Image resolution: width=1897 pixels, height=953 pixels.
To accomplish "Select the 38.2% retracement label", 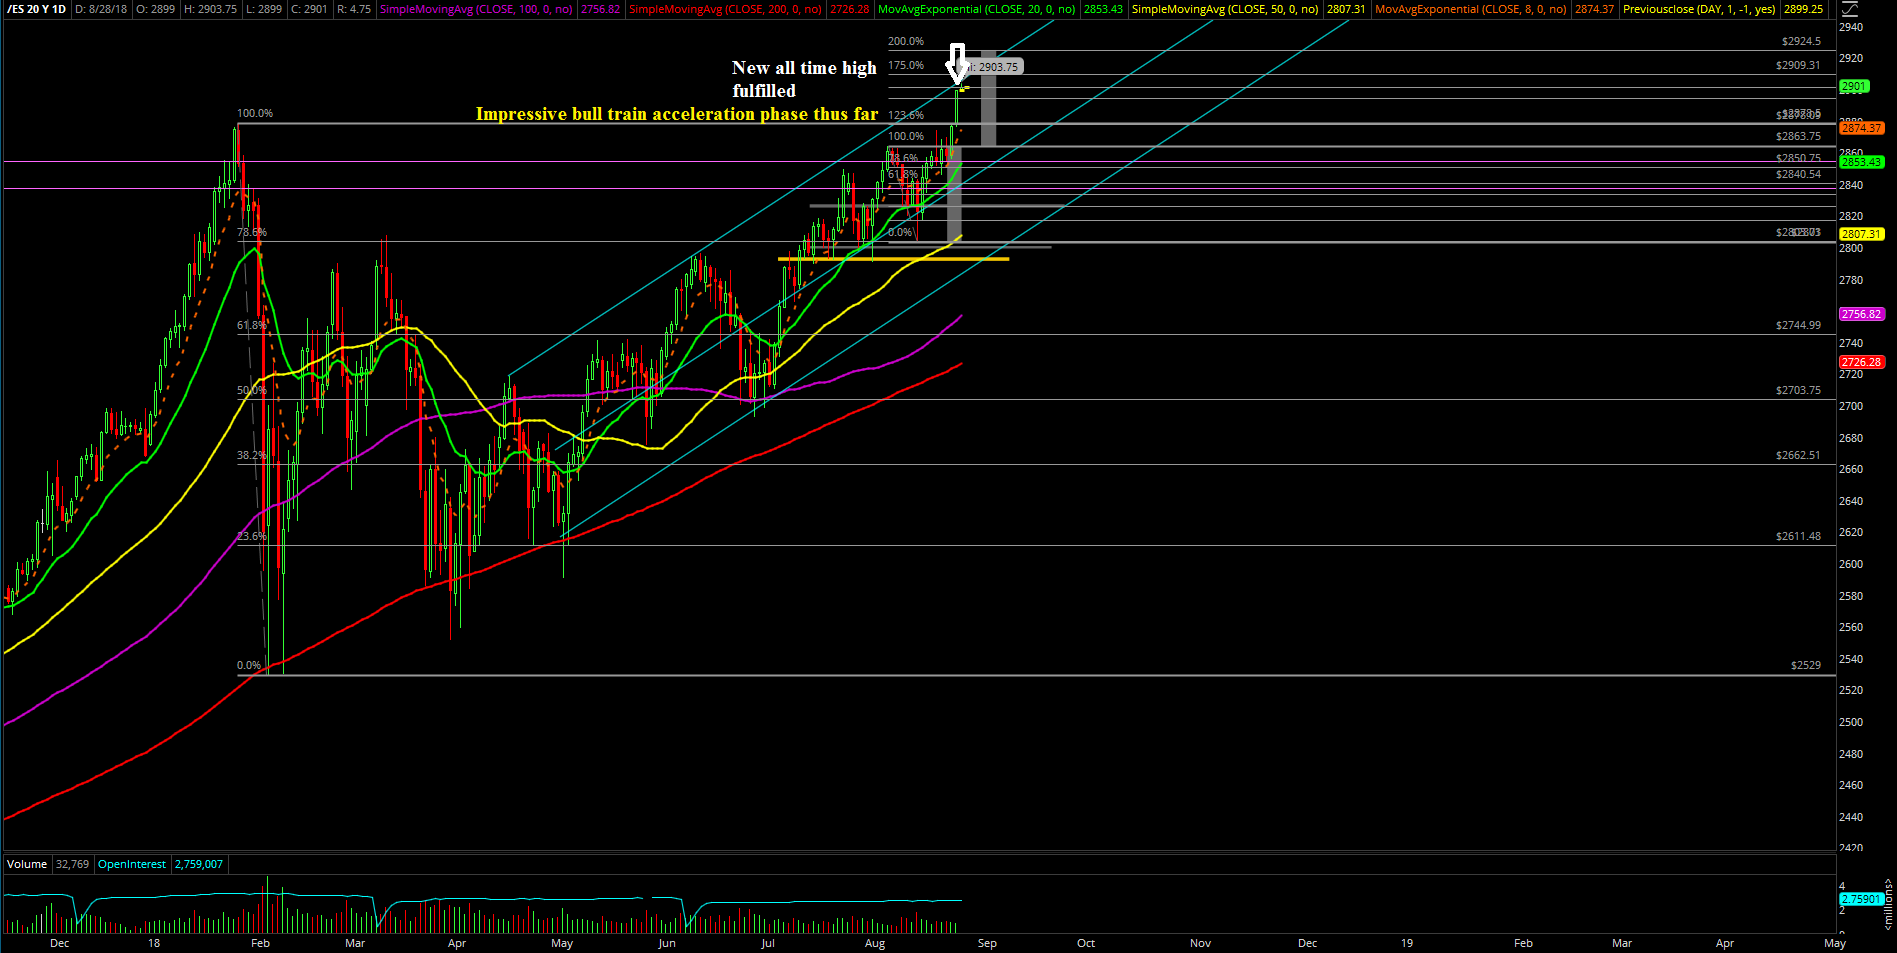I will pos(252,455).
